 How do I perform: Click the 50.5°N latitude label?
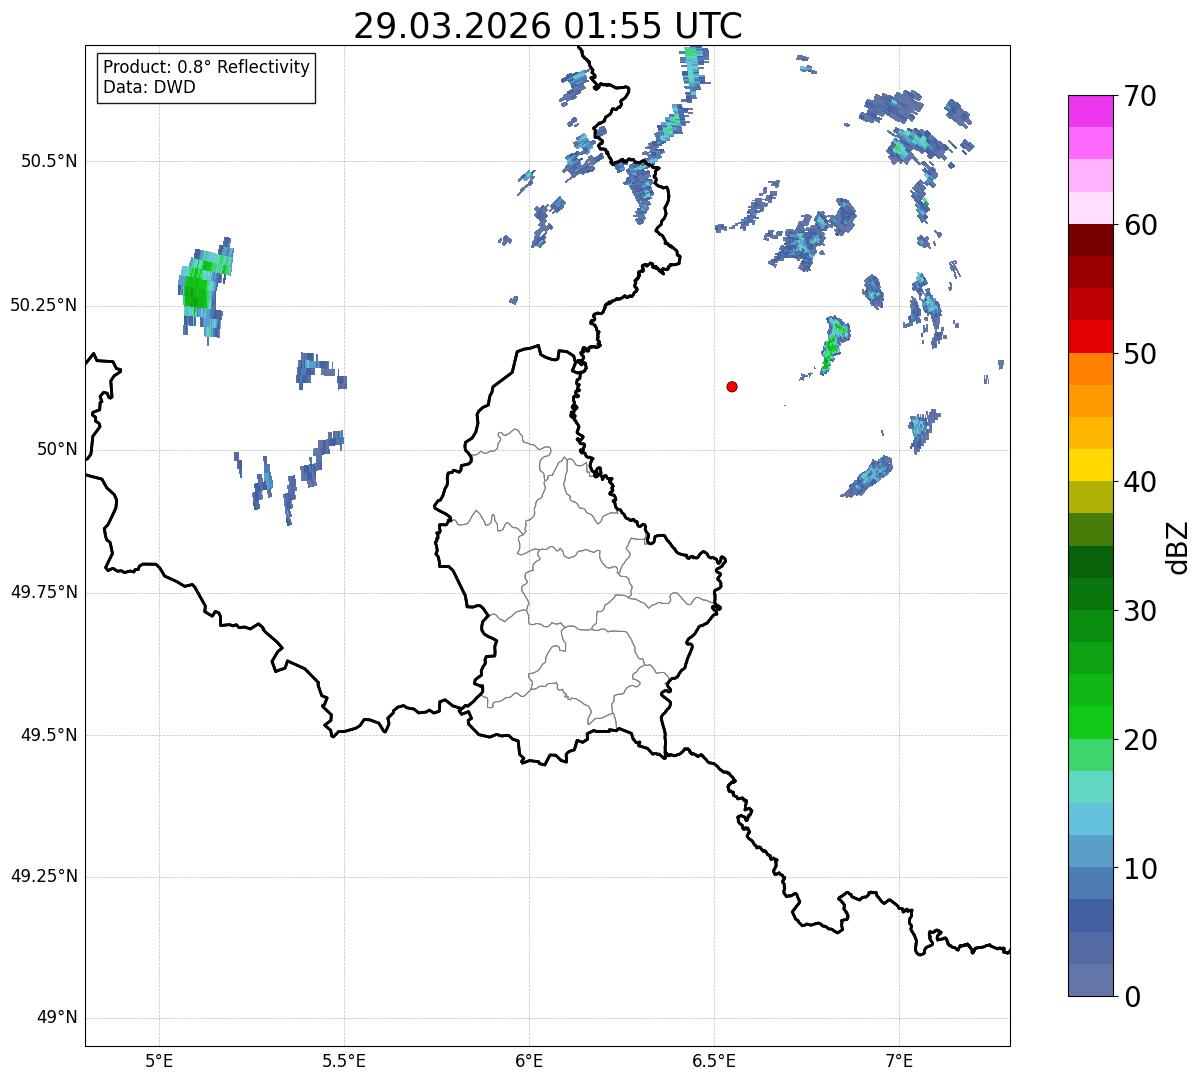49,161
